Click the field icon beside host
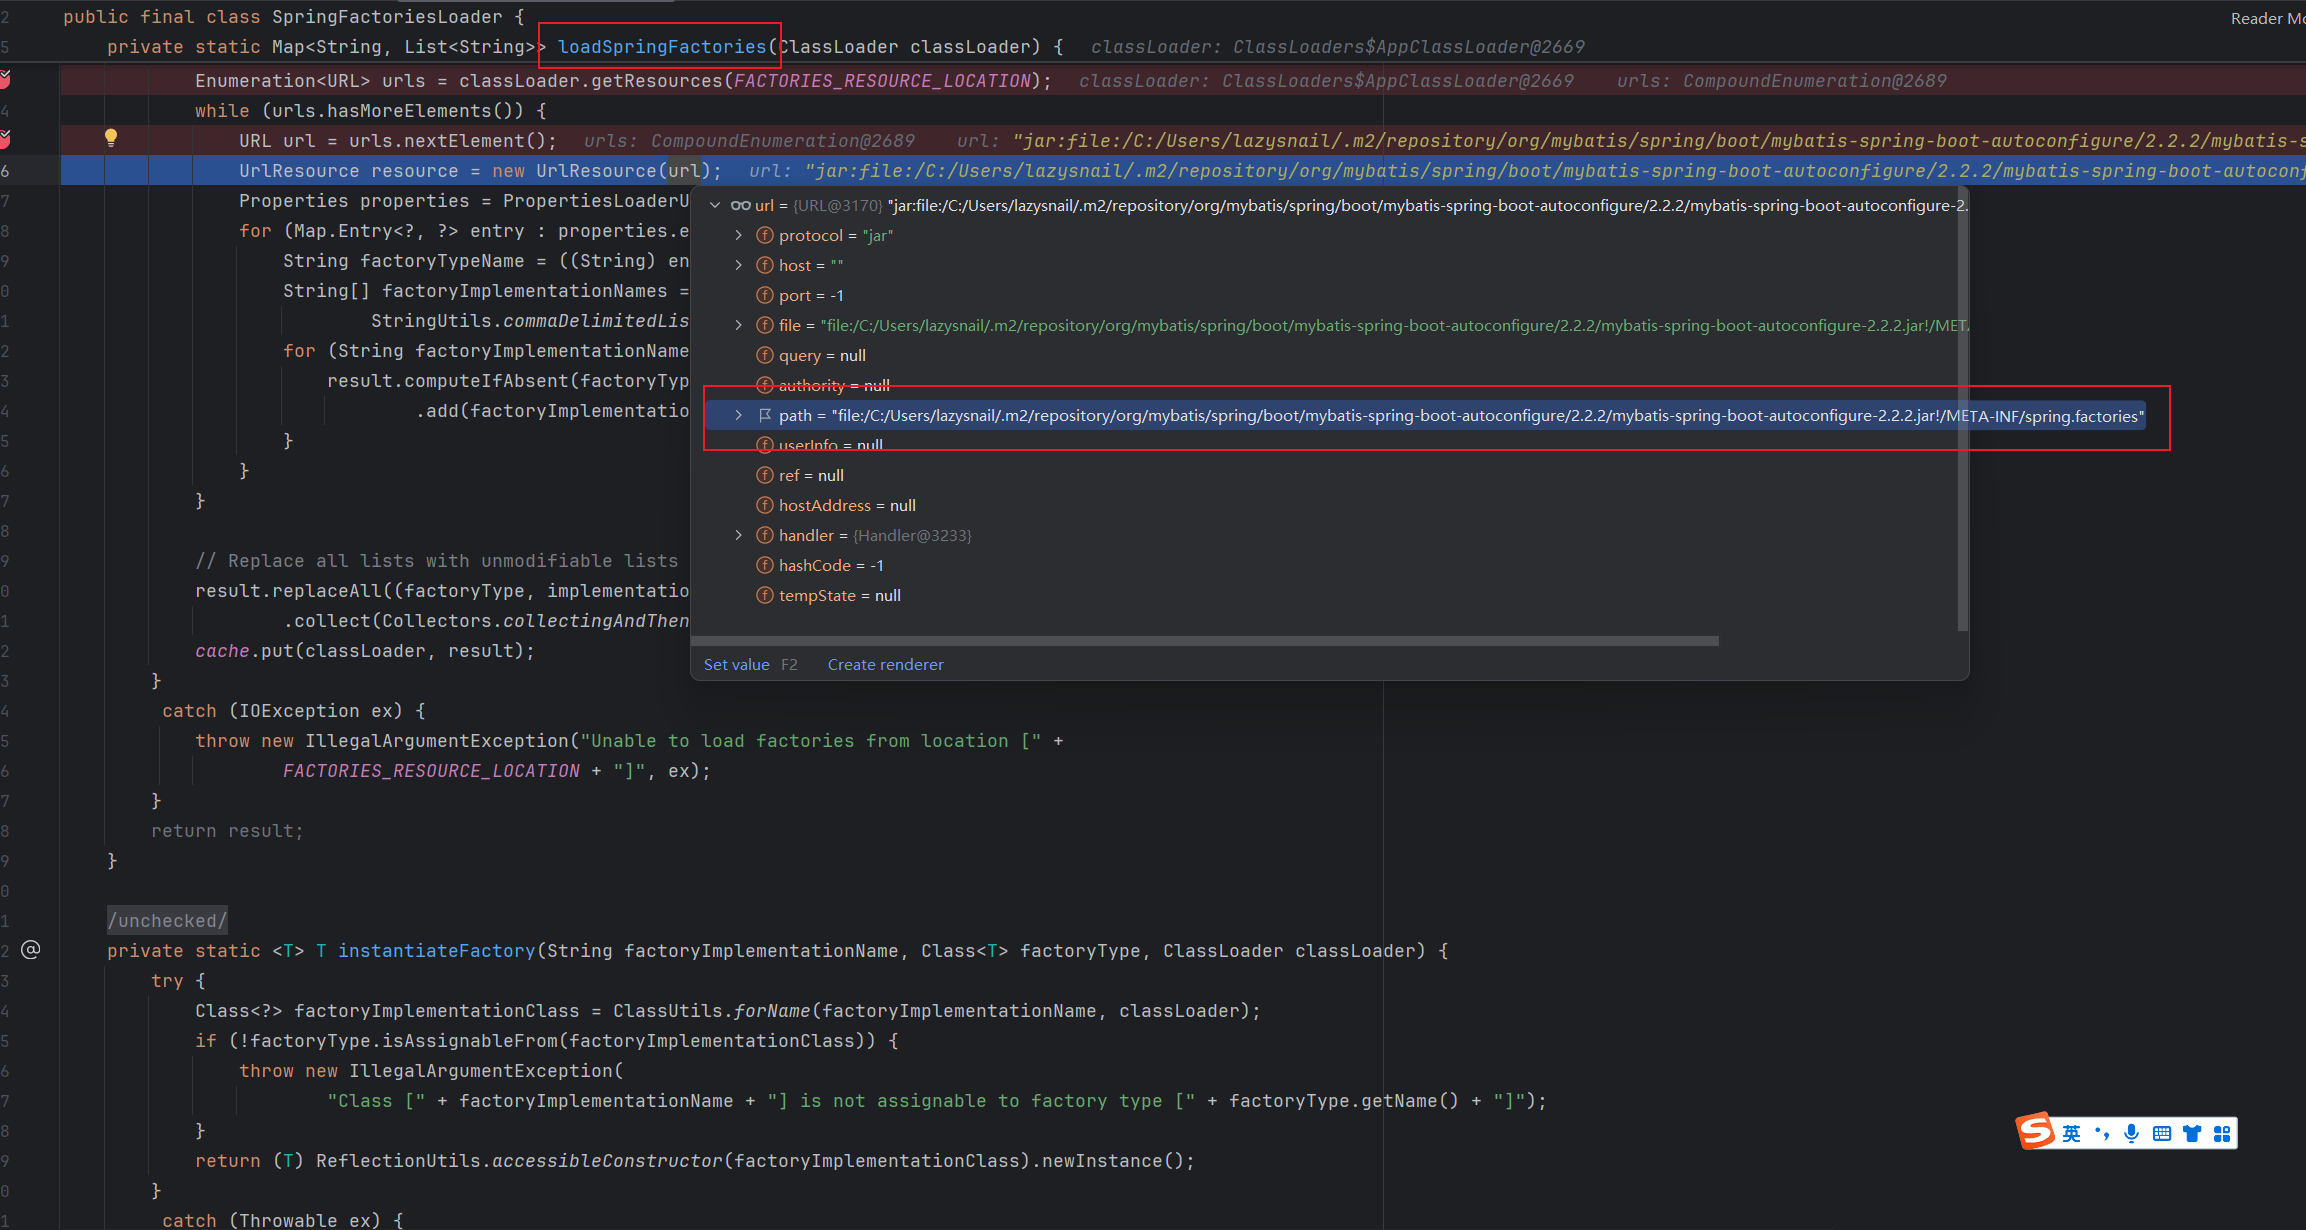Screen dimensions: 2306x1230 pyautogui.click(x=765, y=266)
